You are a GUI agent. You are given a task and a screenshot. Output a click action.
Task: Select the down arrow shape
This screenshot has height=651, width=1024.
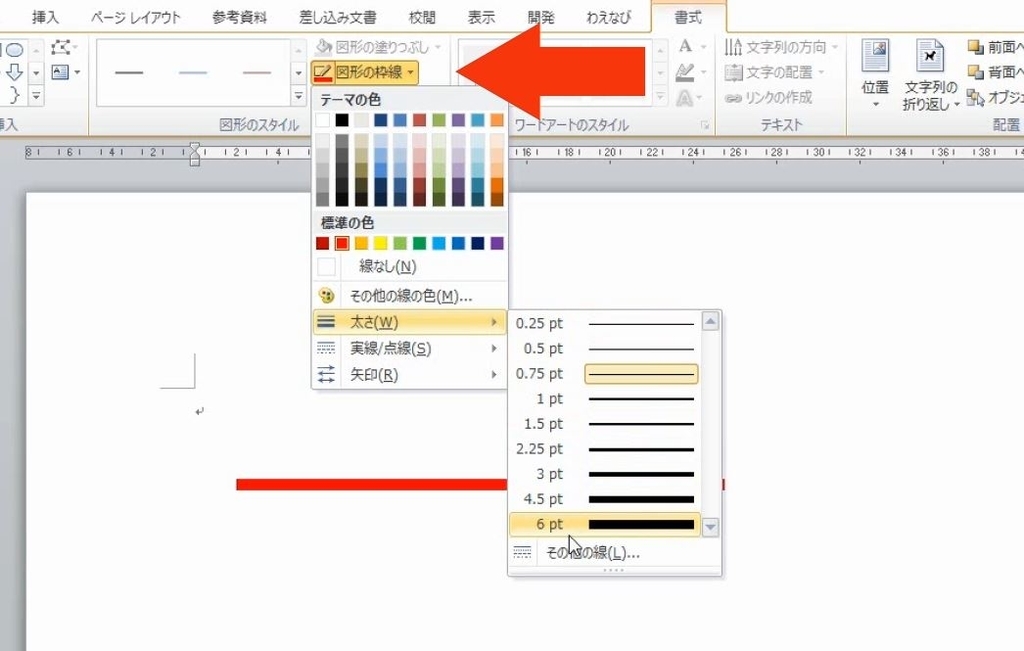coord(13,71)
